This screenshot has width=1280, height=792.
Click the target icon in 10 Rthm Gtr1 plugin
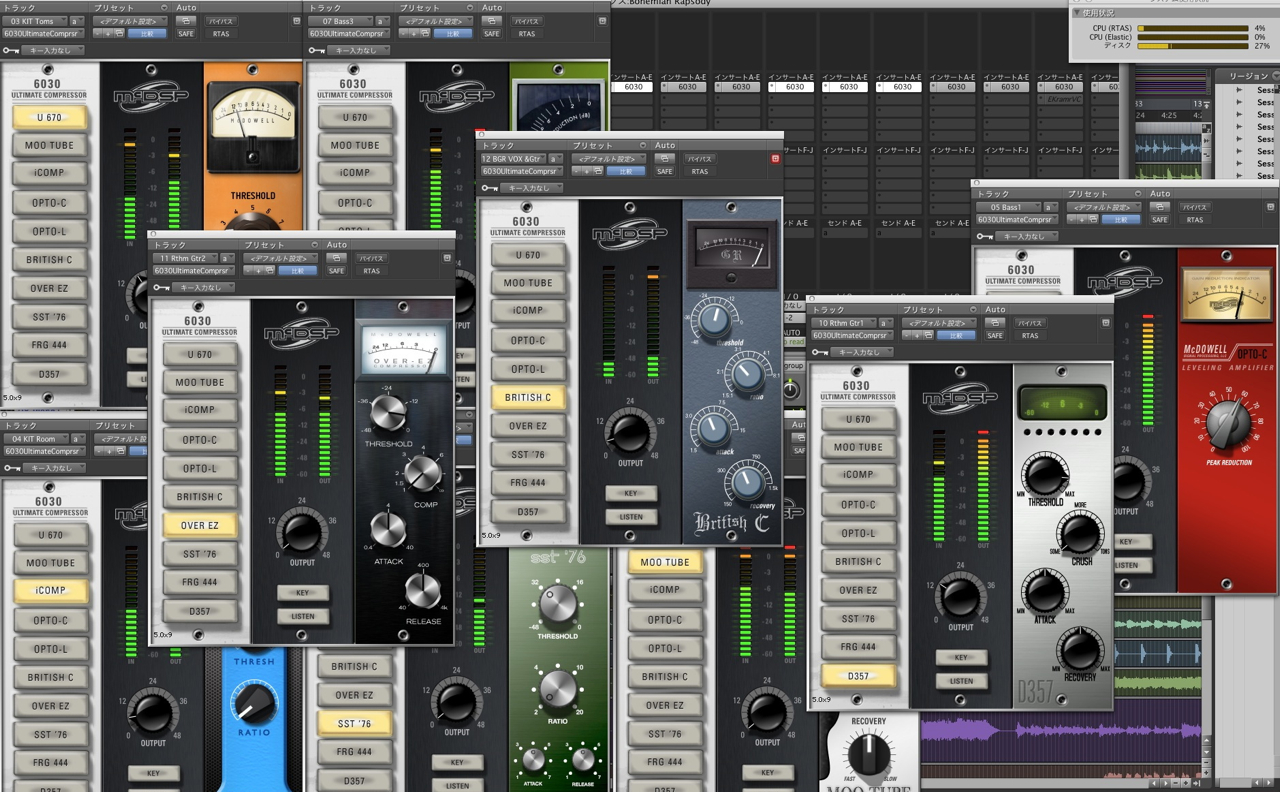pos(1105,323)
